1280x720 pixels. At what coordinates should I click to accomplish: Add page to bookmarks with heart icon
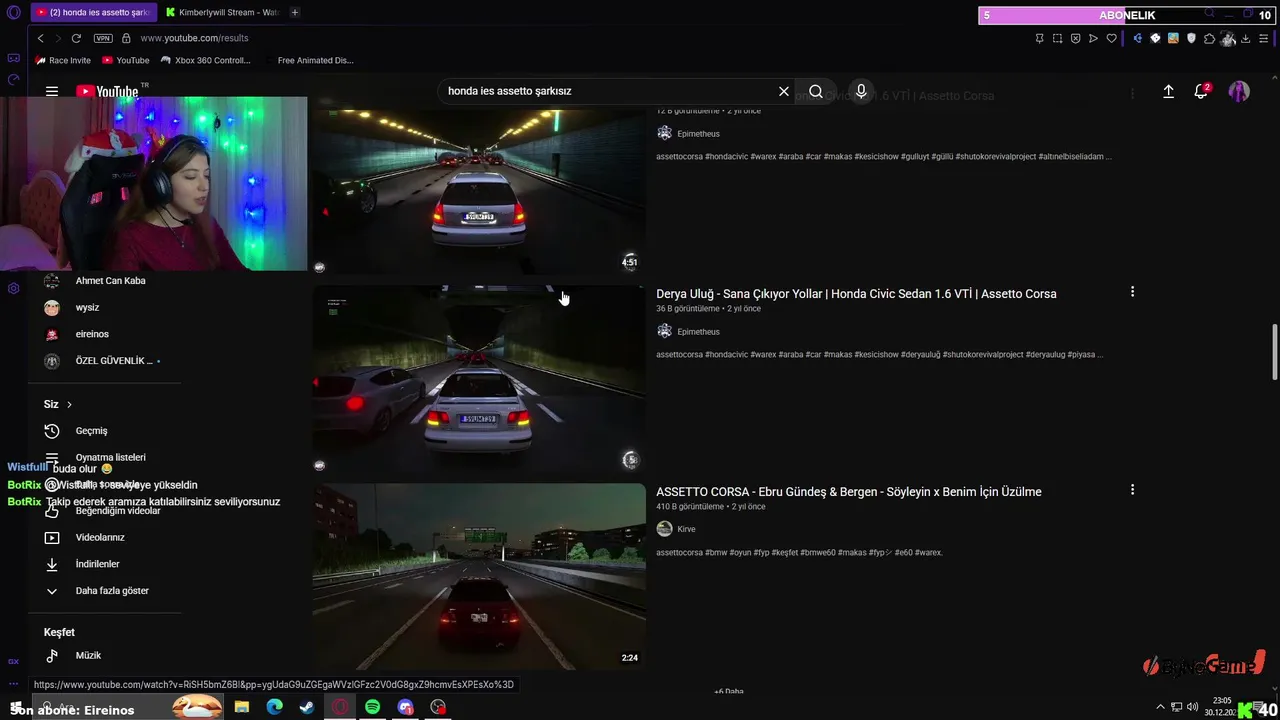pyautogui.click(x=1111, y=38)
